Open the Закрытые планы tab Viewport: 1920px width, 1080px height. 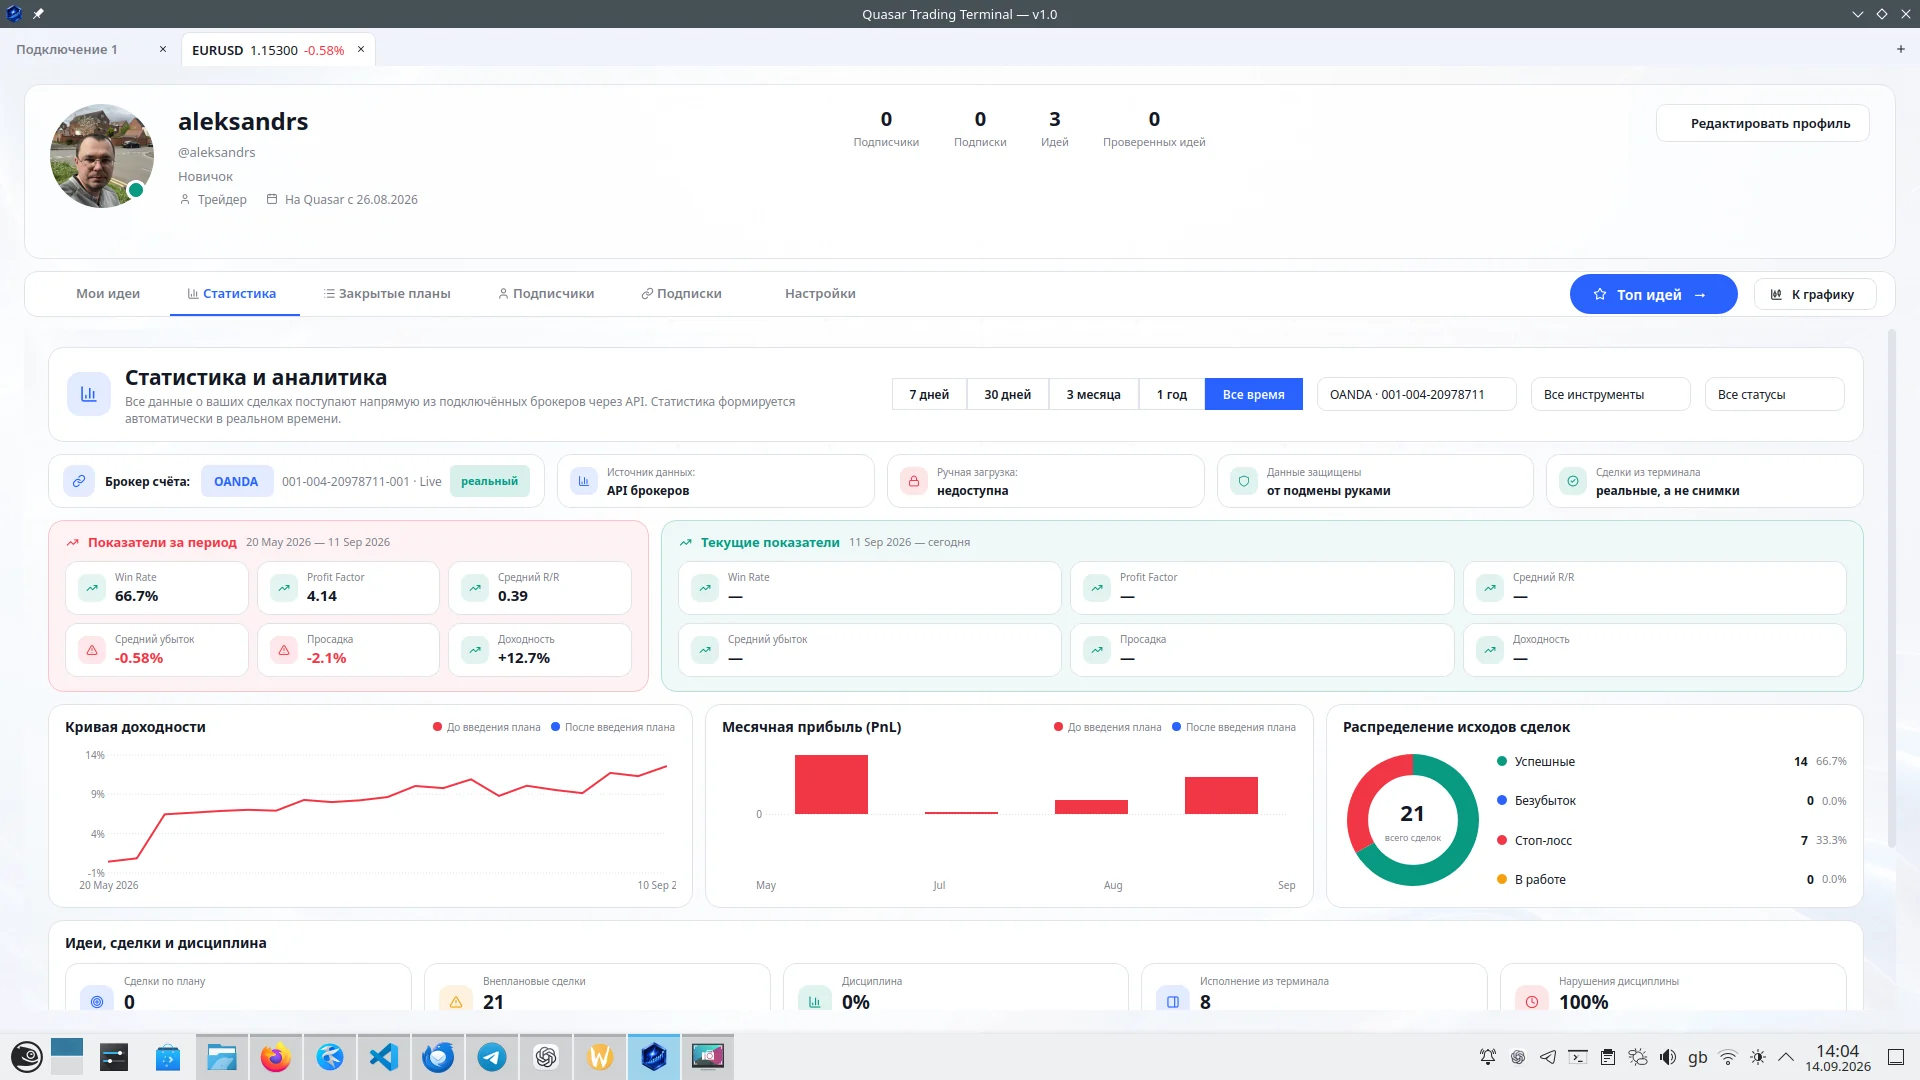(x=387, y=294)
